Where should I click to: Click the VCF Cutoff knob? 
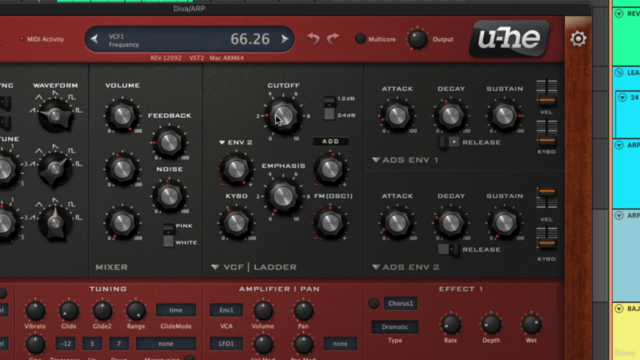point(283,116)
